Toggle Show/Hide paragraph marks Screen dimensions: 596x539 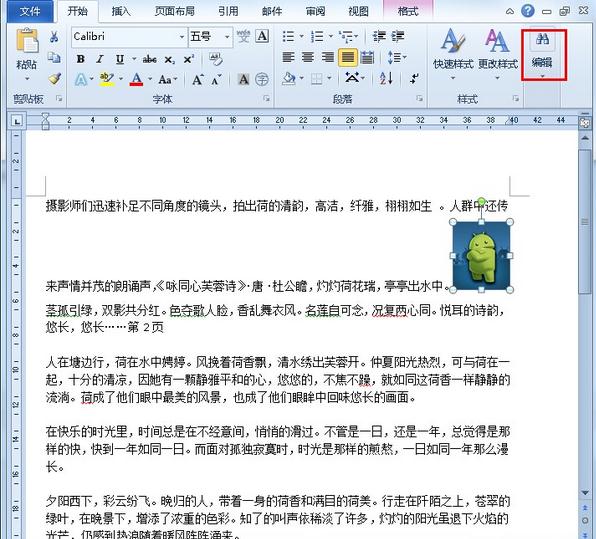[414, 79]
